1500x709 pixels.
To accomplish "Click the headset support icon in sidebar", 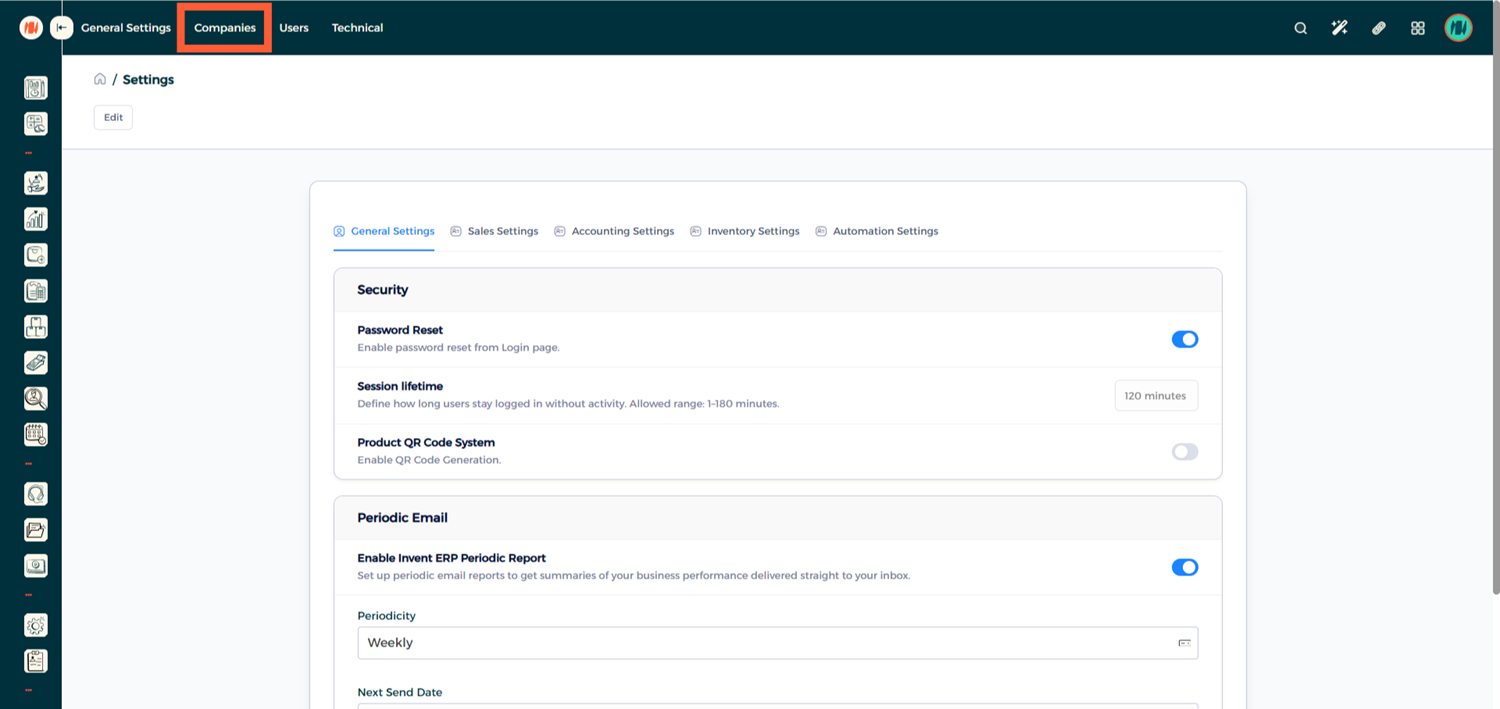I will point(36,494).
